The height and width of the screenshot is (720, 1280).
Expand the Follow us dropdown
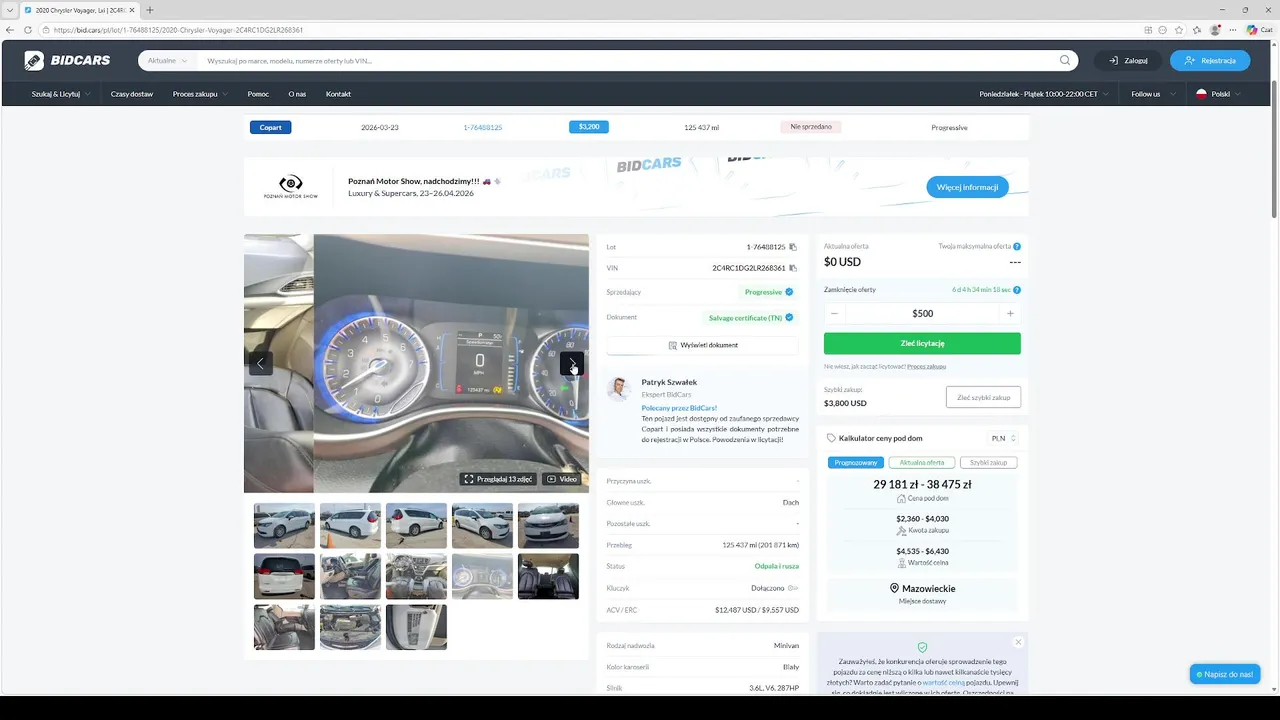click(1151, 94)
